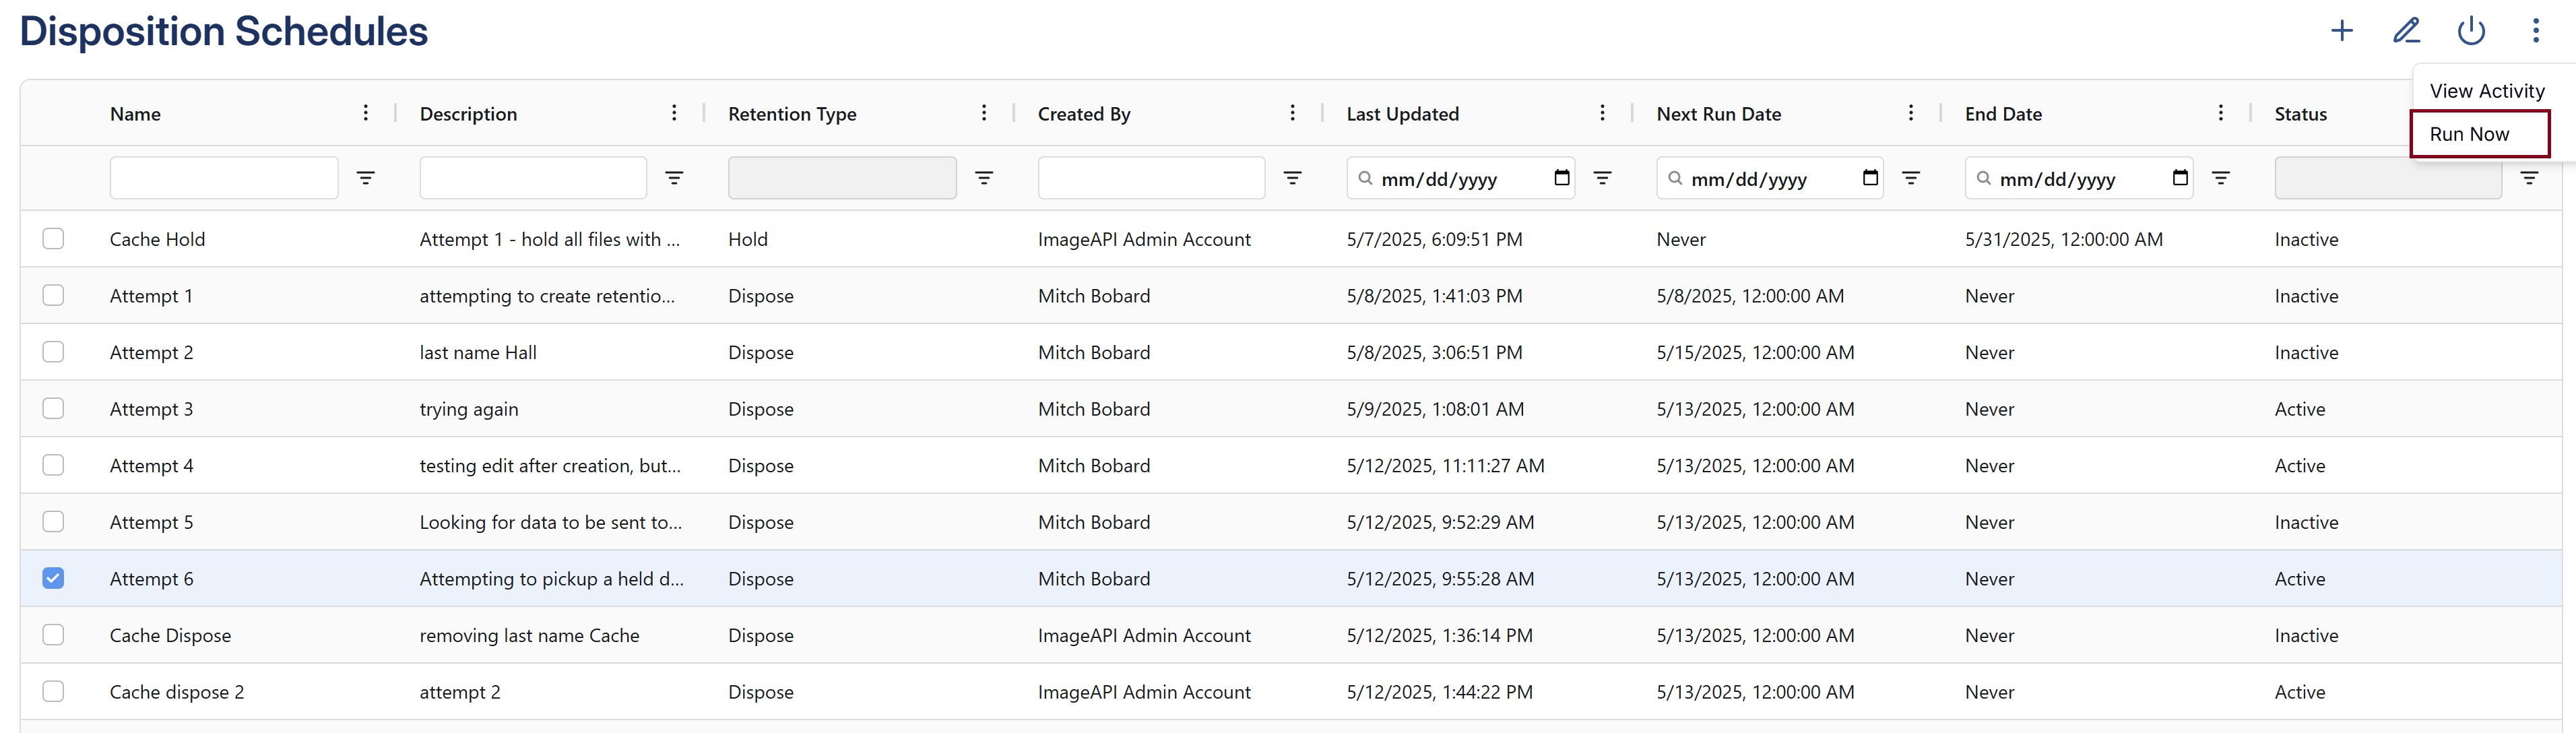Click the Name filter operator icon
The height and width of the screenshot is (733, 2576).
click(366, 178)
